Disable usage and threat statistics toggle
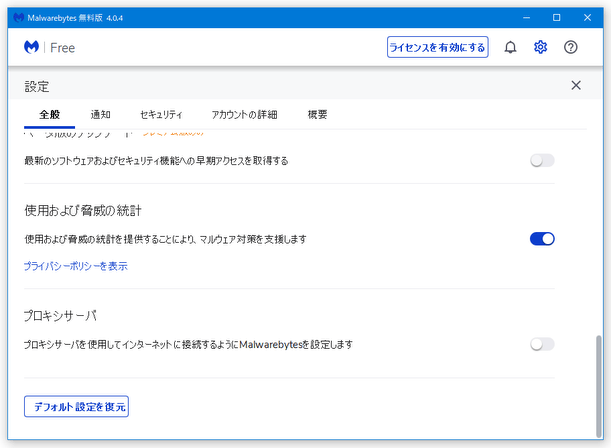 click(542, 239)
